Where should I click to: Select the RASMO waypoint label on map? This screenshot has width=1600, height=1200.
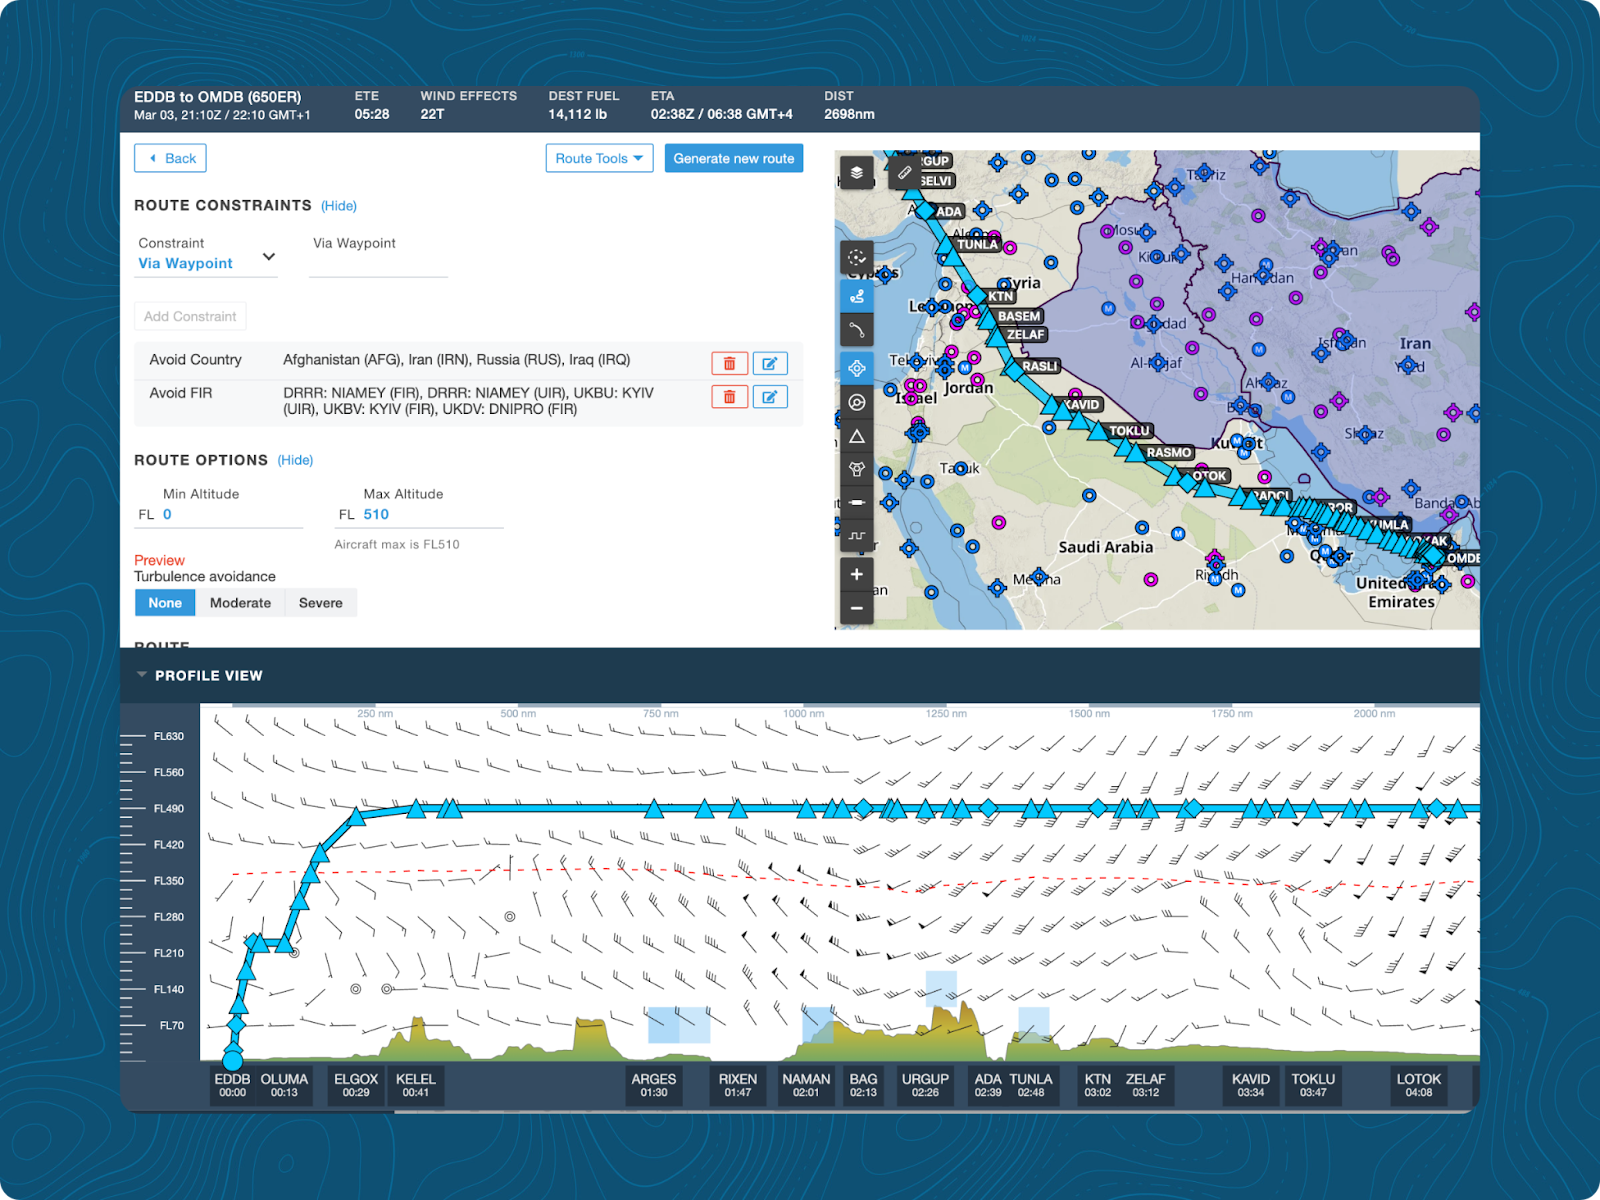pyautogui.click(x=1169, y=452)
